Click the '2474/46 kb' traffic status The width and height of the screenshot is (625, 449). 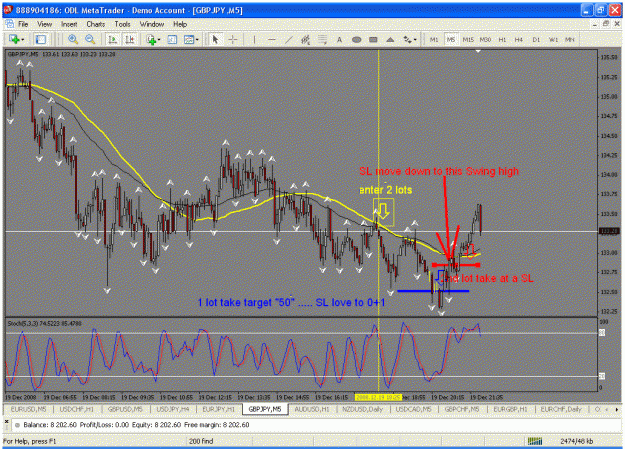576,441
